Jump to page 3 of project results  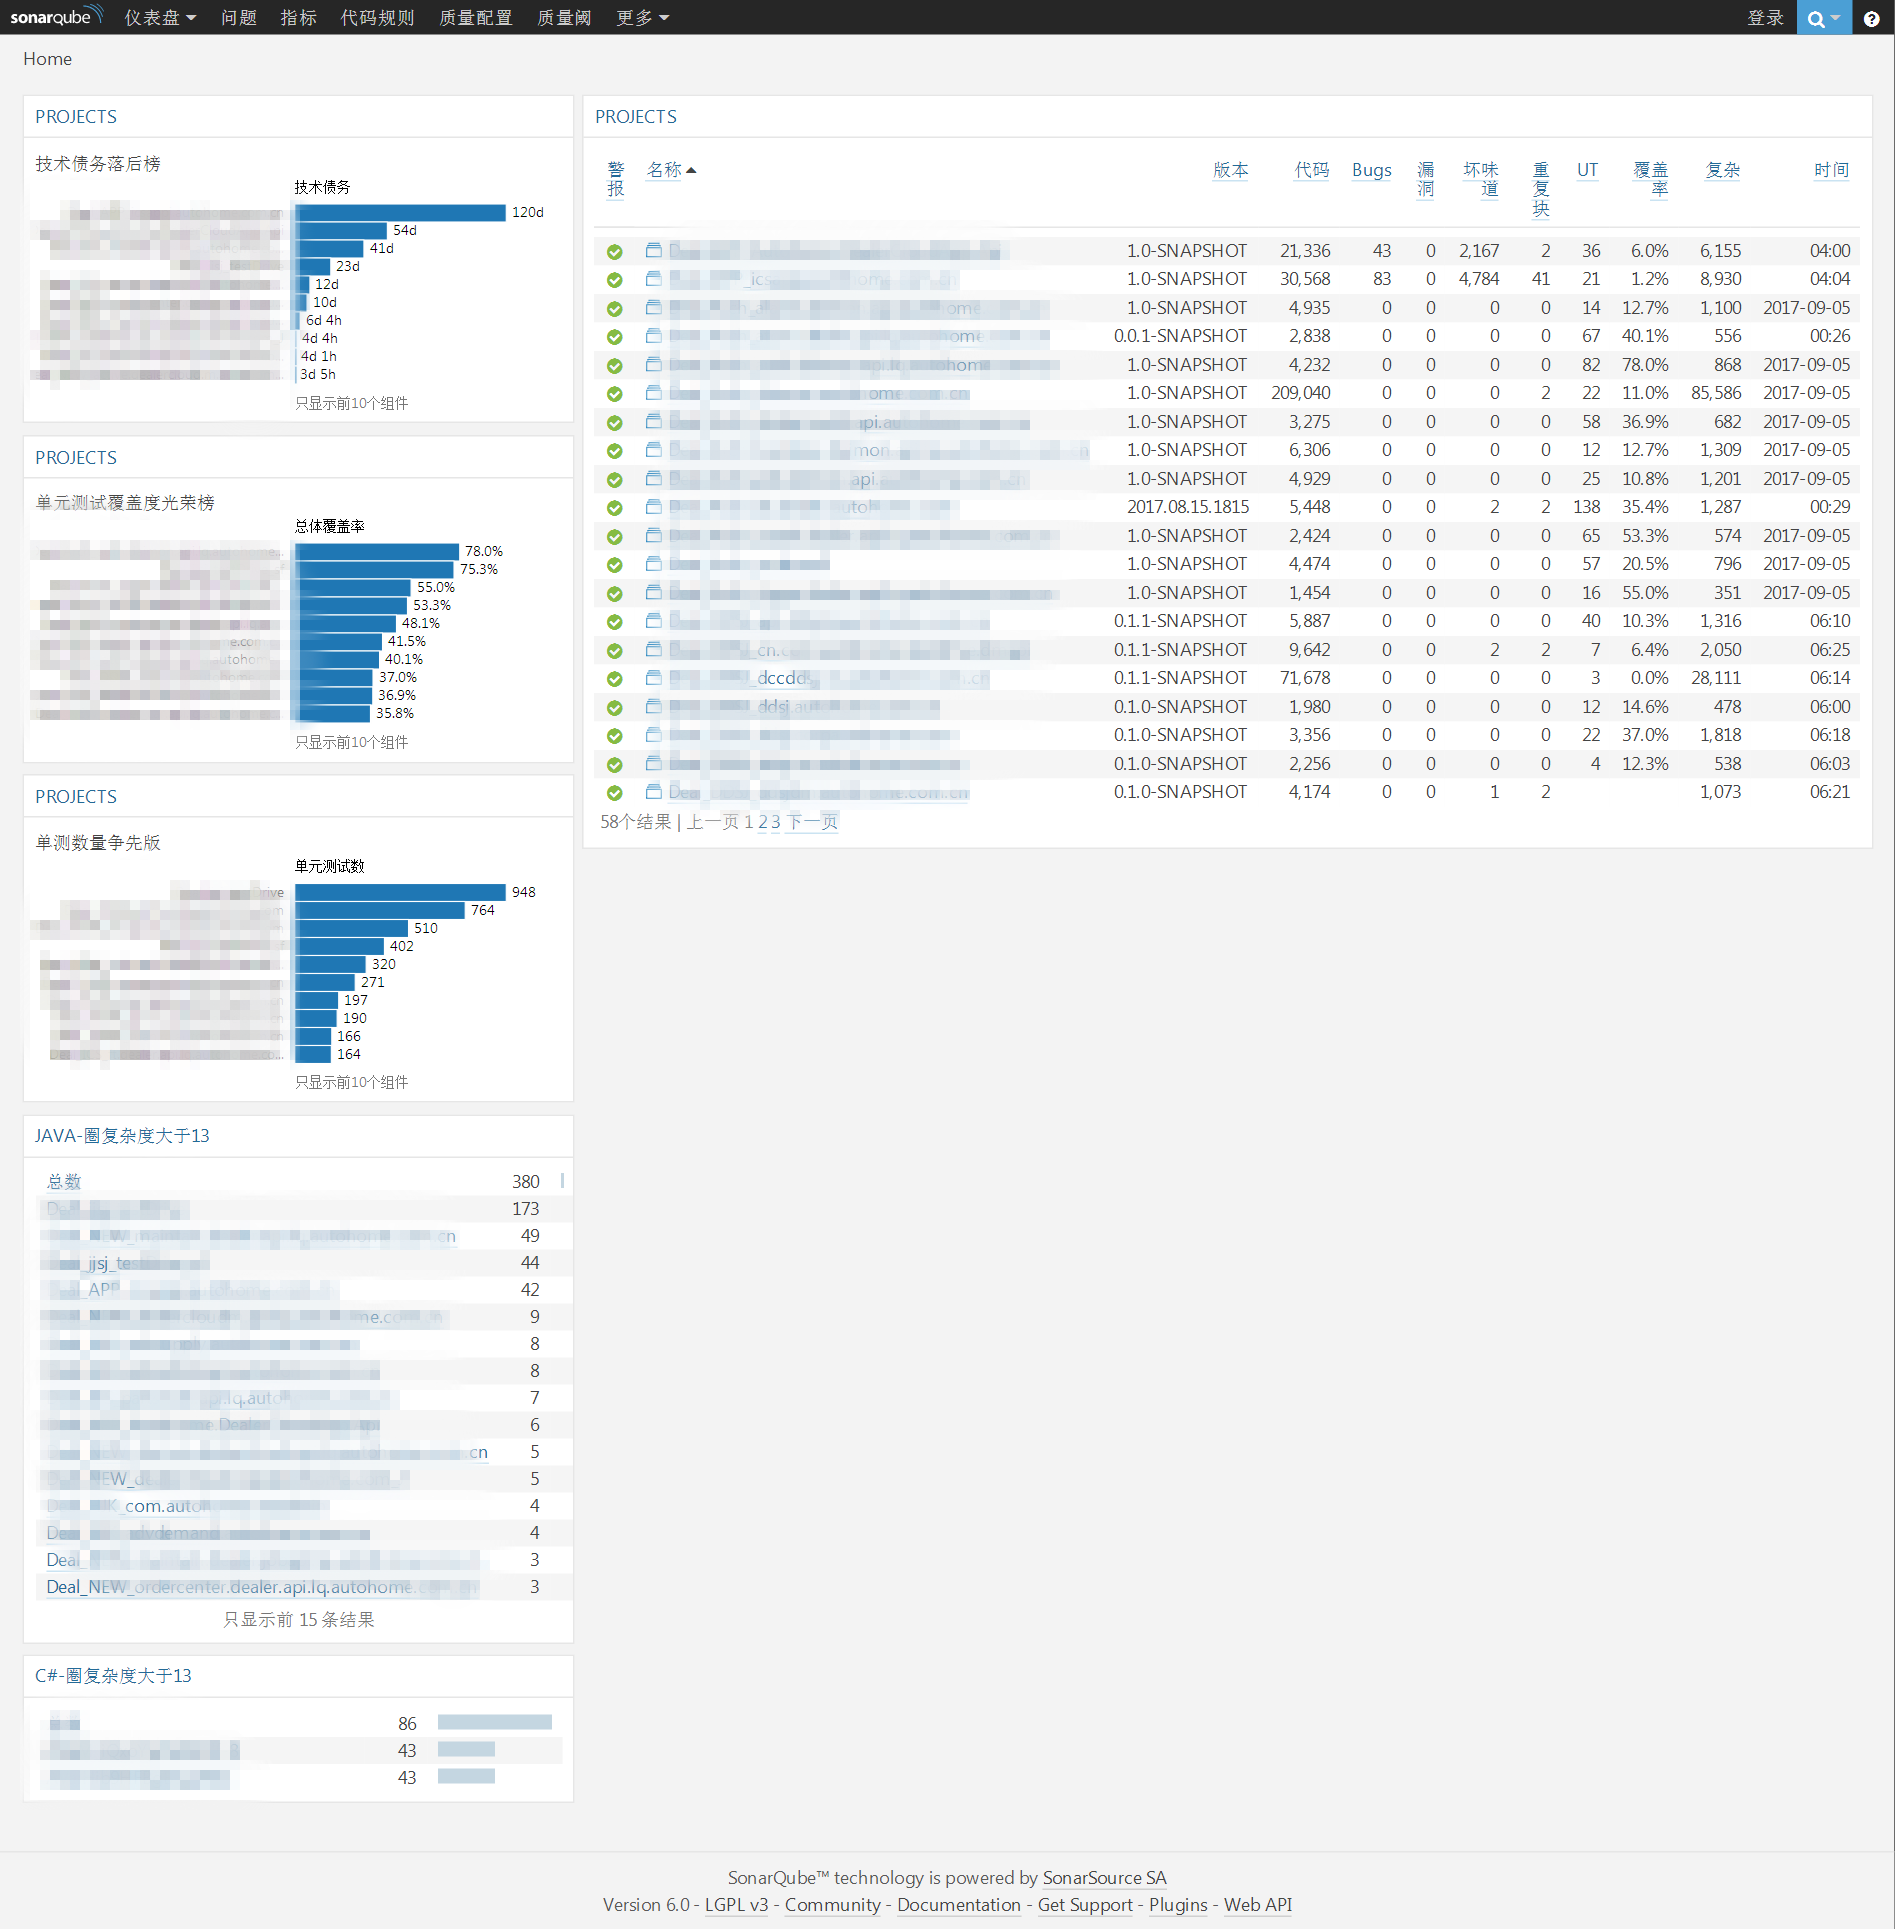pos(776,822)
